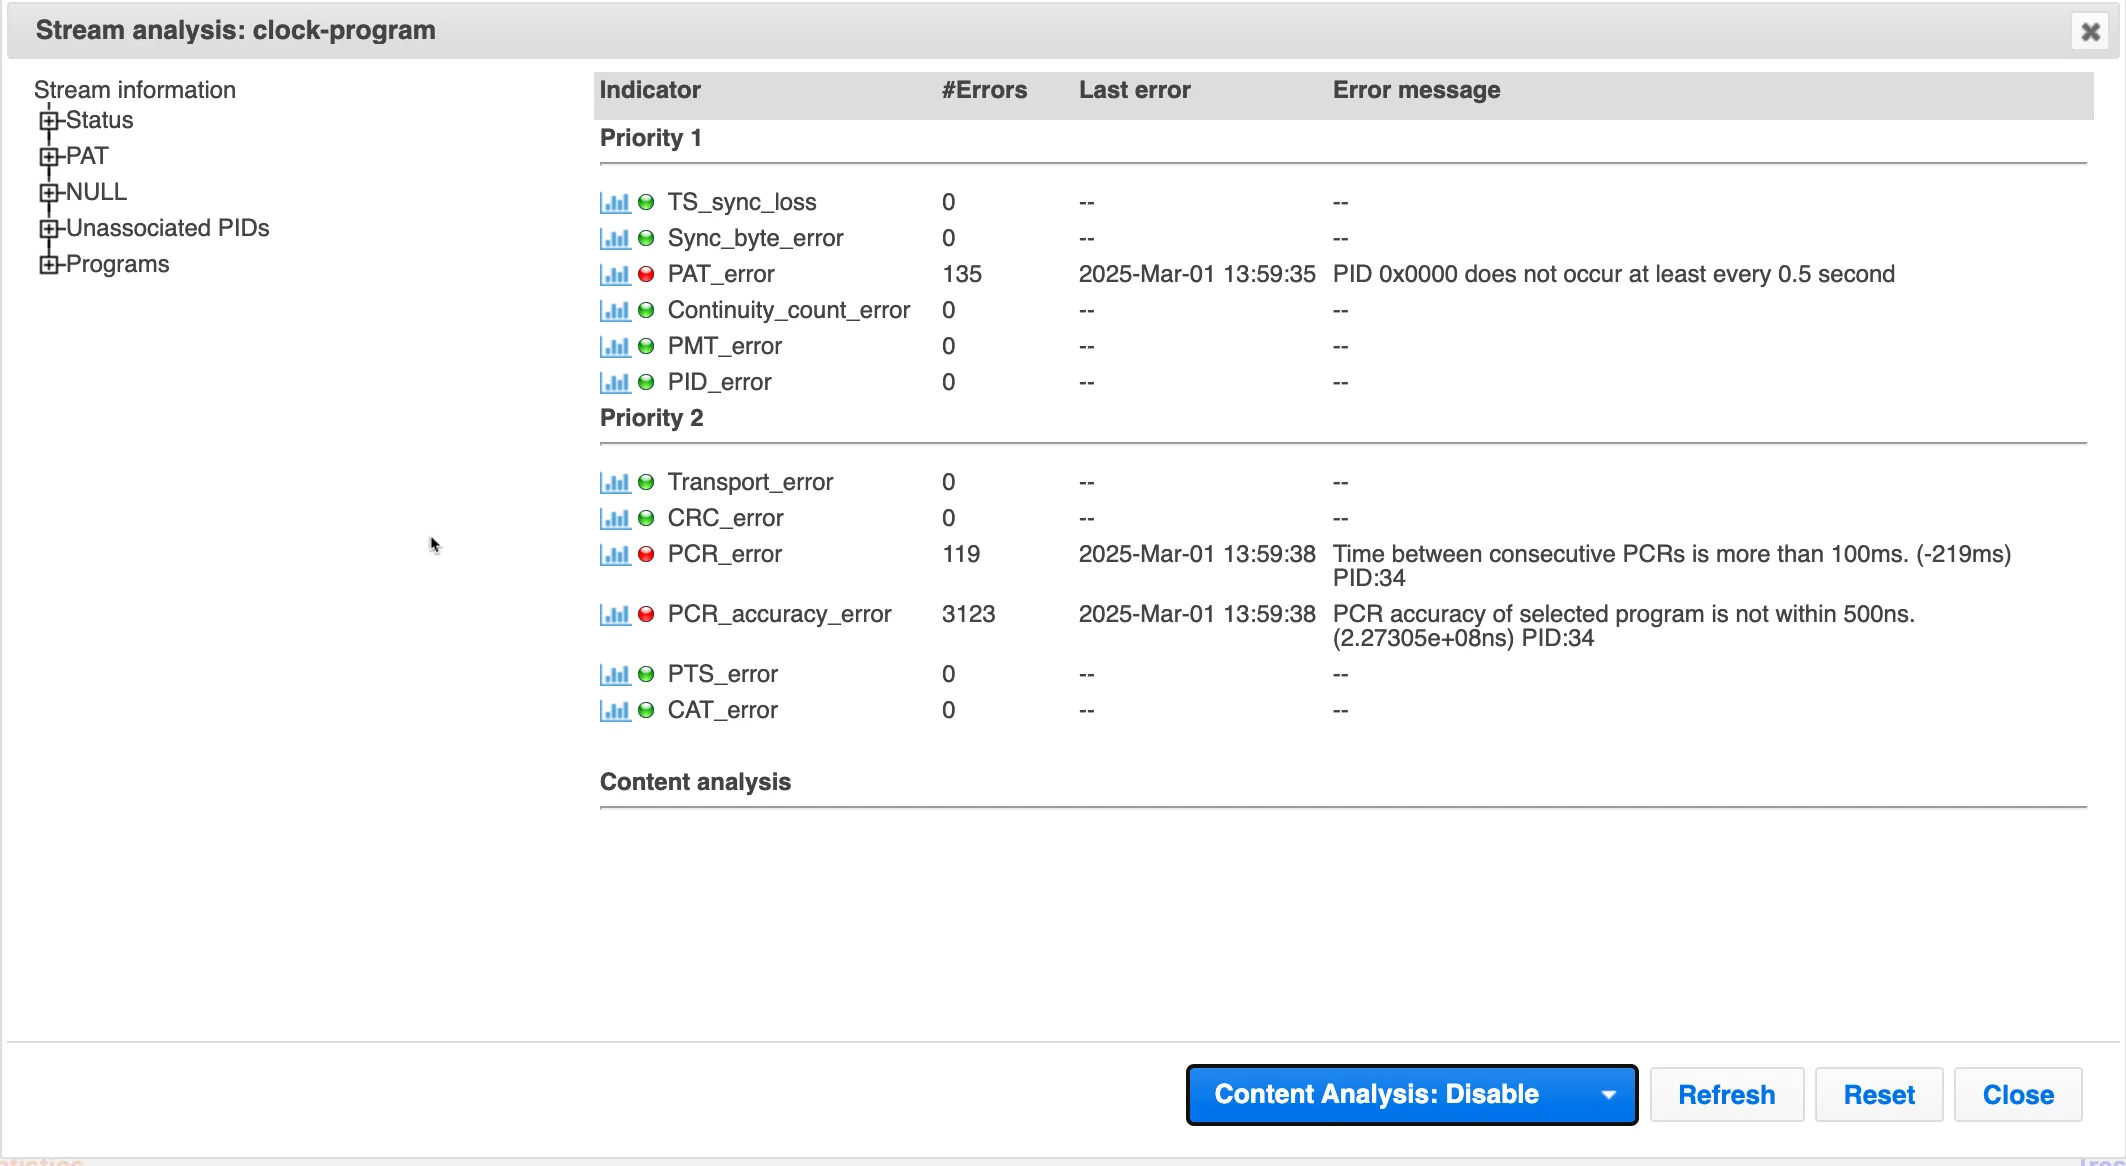
Task: Expand the Status tree node
Action: coord(48,121)
